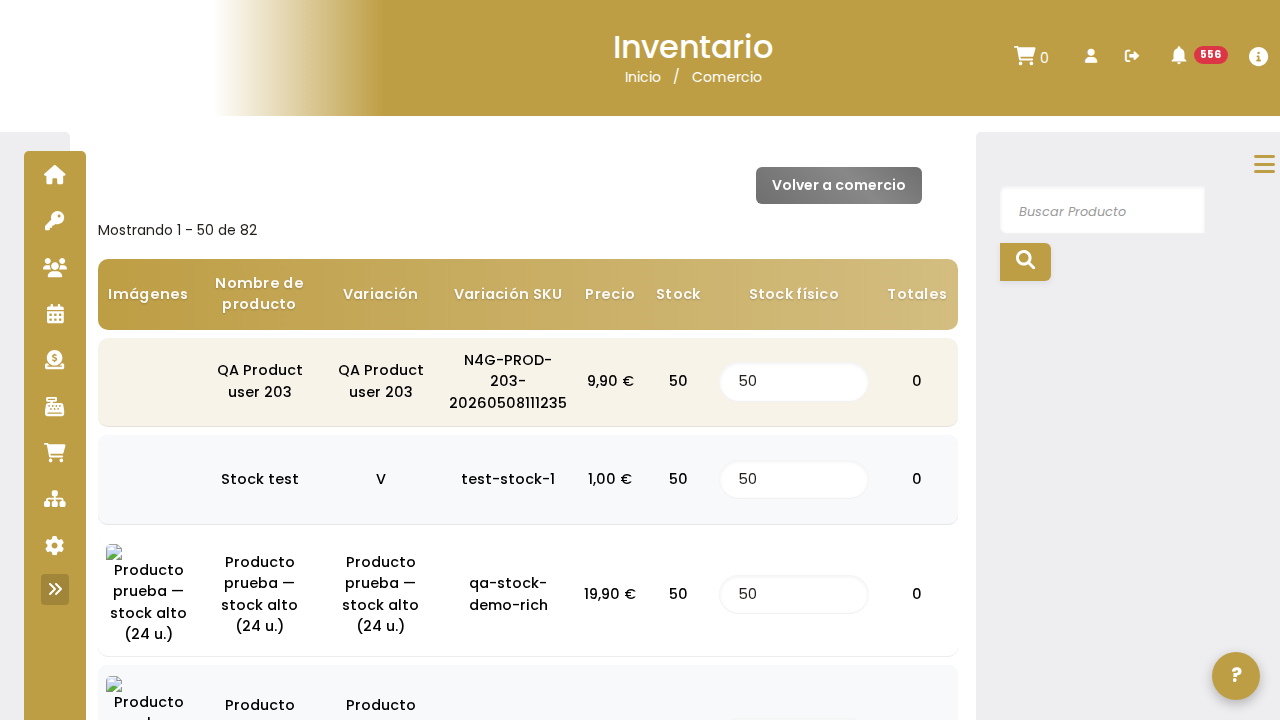Click the 556 notification badge

pyautogui.click(x=1211, y=55)
